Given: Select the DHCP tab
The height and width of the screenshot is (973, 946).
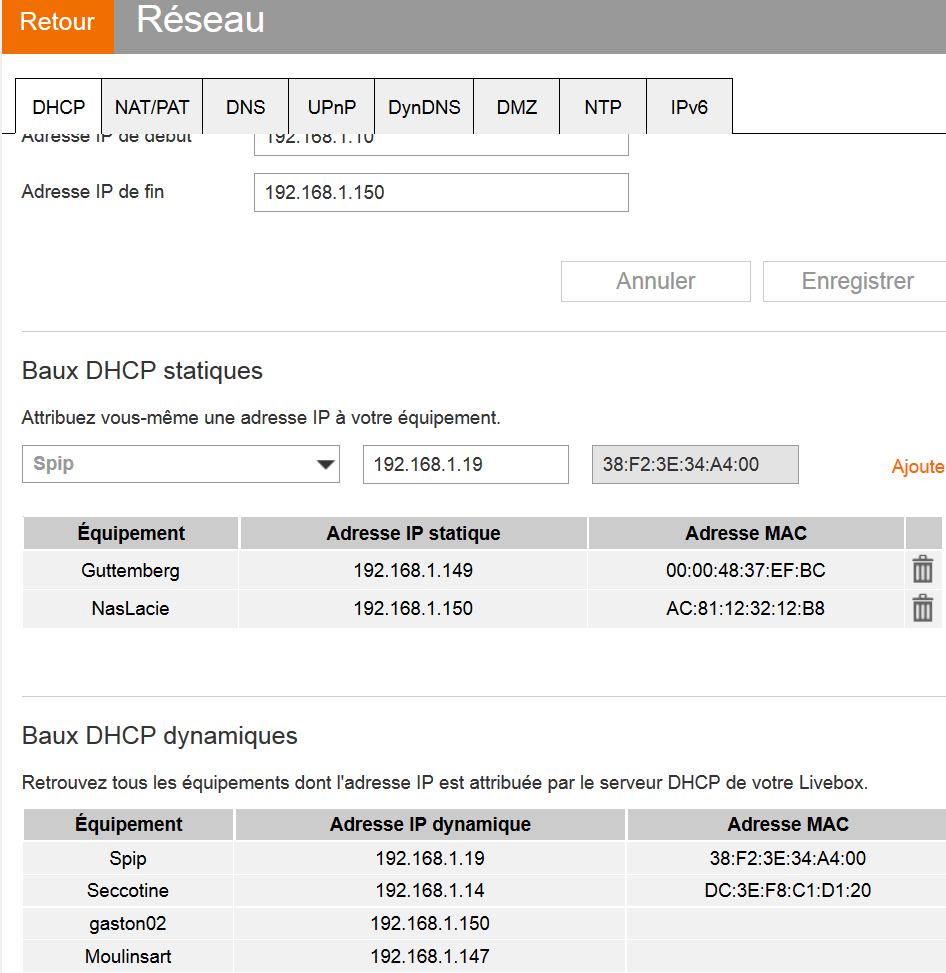Looking at the screenshot, I should (x=57, y=106).
